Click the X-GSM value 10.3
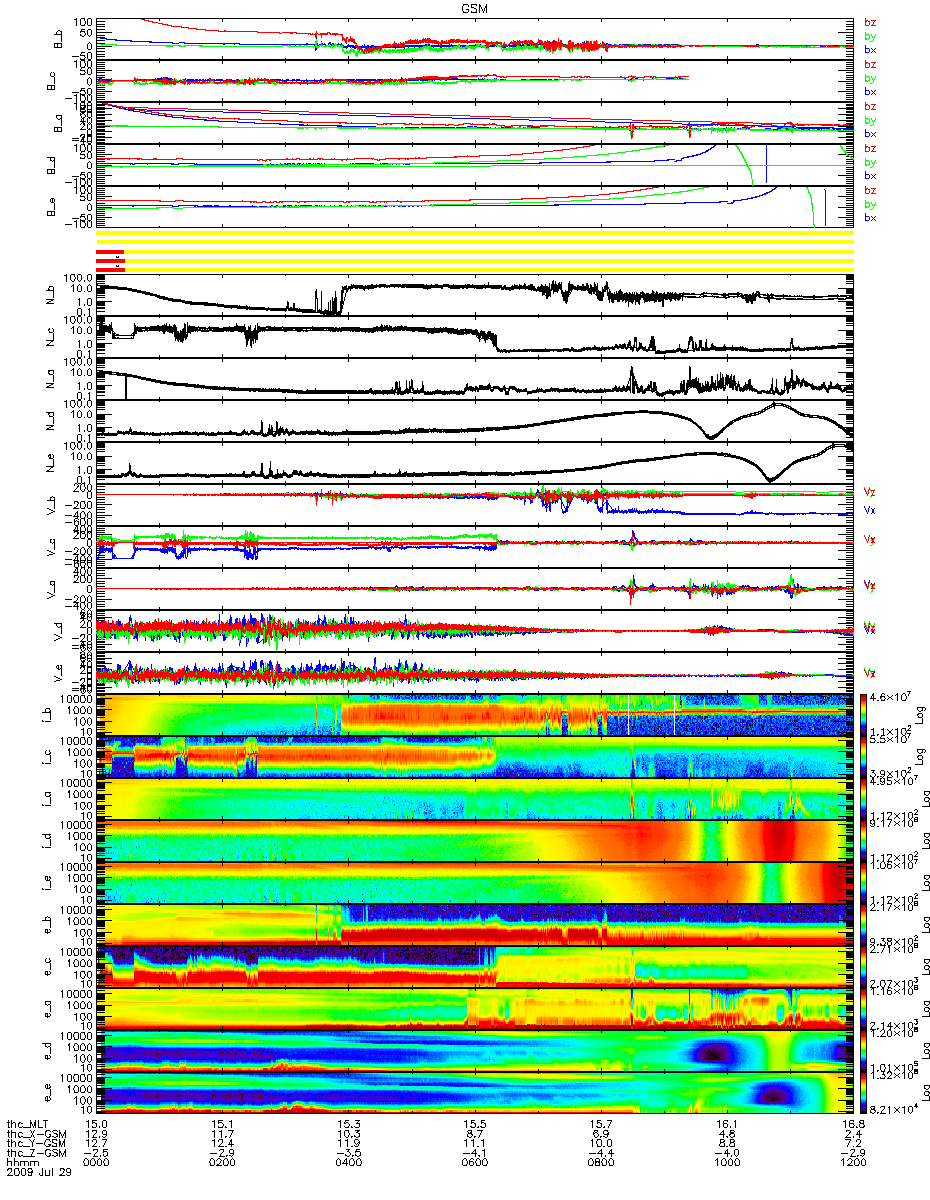Screen dimensions: 930x1200 coord(348,1134)
